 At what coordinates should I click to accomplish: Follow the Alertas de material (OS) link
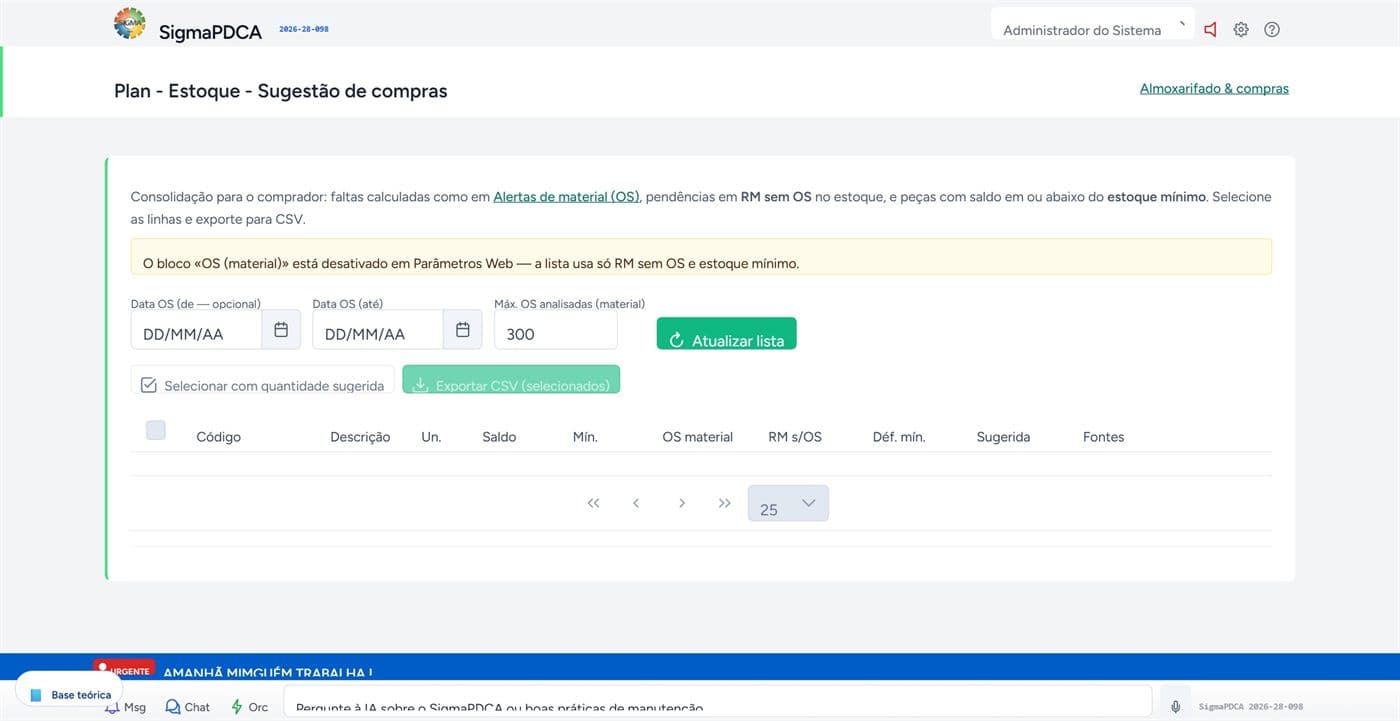pos(566,197)
